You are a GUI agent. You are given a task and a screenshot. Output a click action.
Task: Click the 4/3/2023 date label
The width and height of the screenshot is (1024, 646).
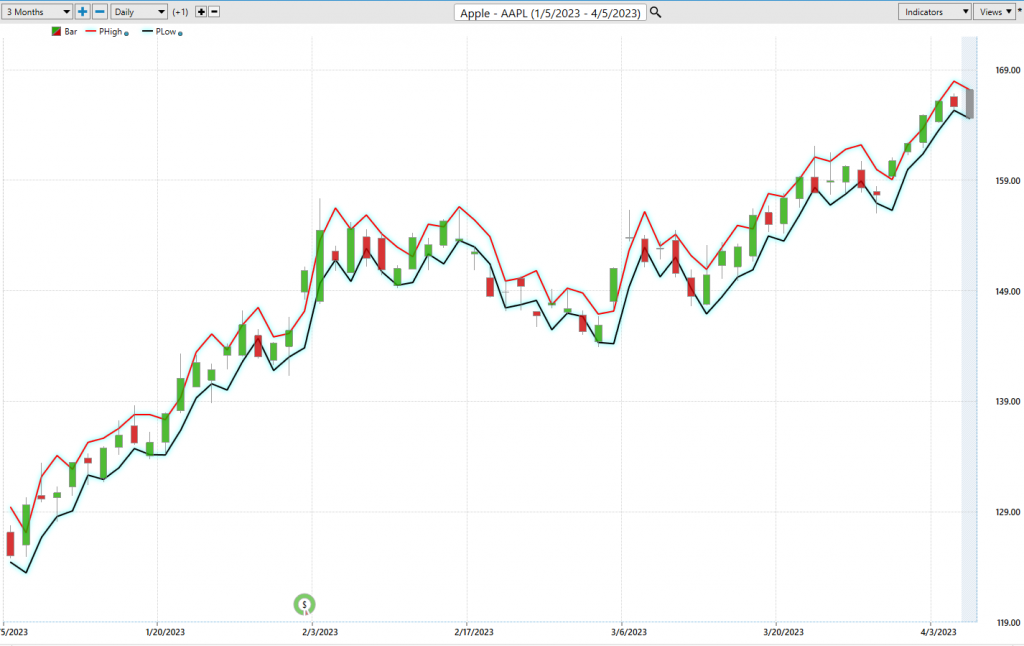pyautogui.click(x=938, y=632)
